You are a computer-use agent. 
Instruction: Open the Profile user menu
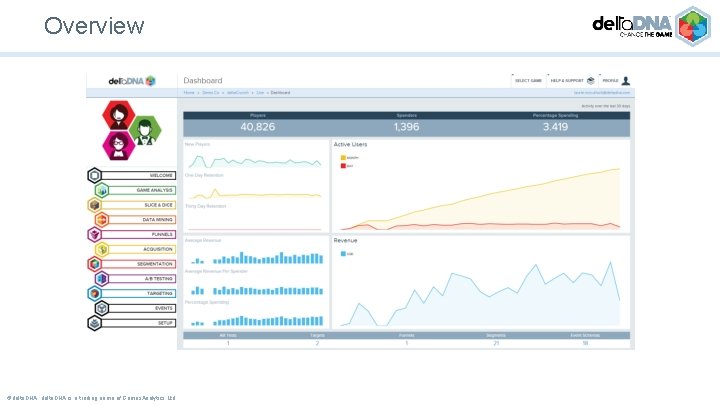616,81
